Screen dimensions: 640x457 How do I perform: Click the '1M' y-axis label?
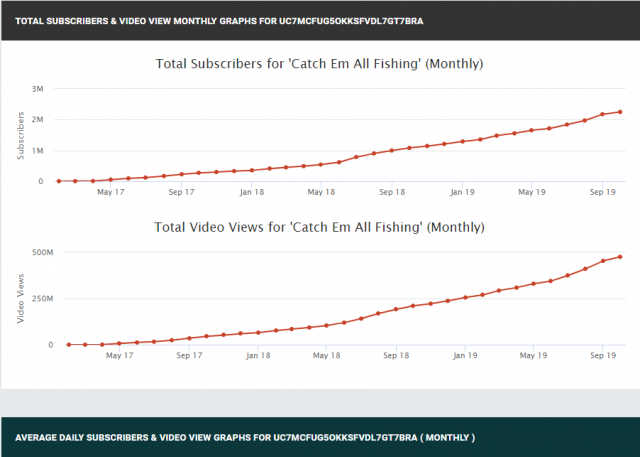coord(38,151)
